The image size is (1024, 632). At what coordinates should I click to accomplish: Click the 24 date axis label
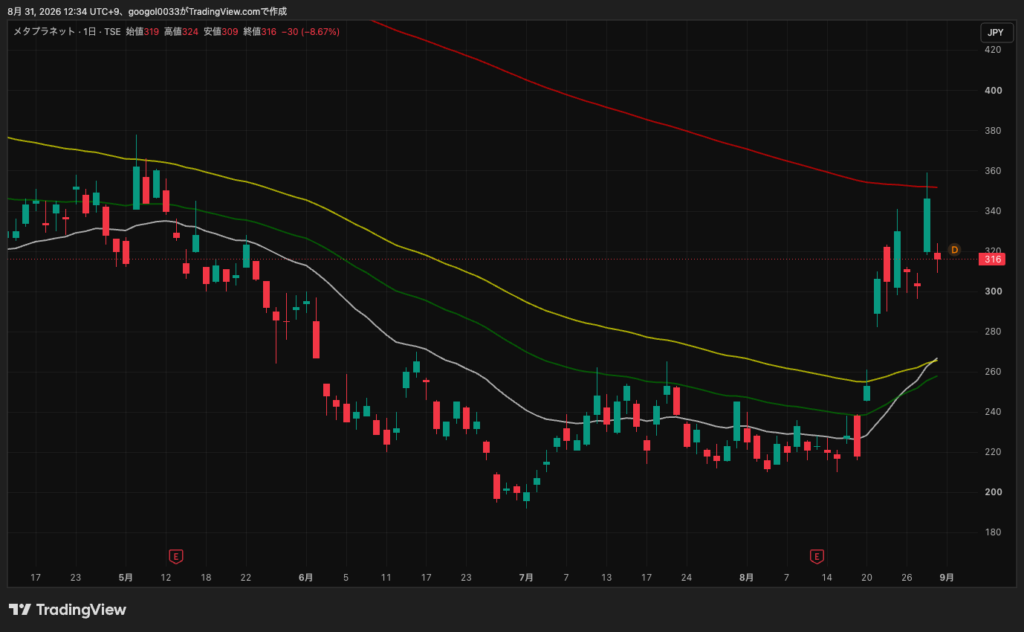[x=686, y=577]
